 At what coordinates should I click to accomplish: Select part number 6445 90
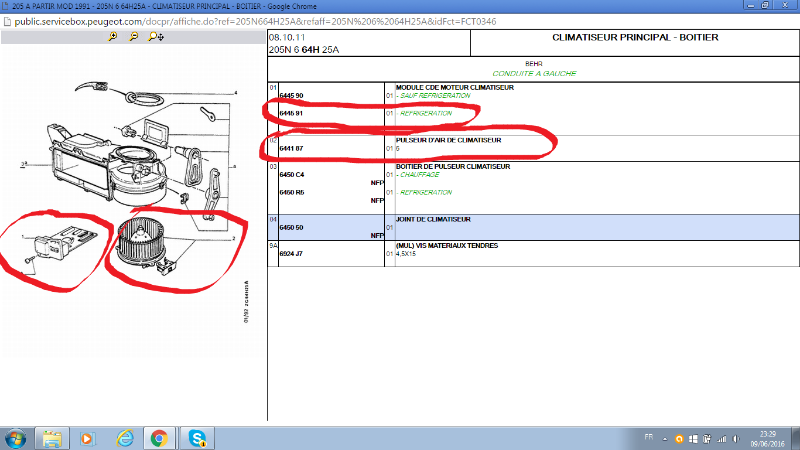291,96
